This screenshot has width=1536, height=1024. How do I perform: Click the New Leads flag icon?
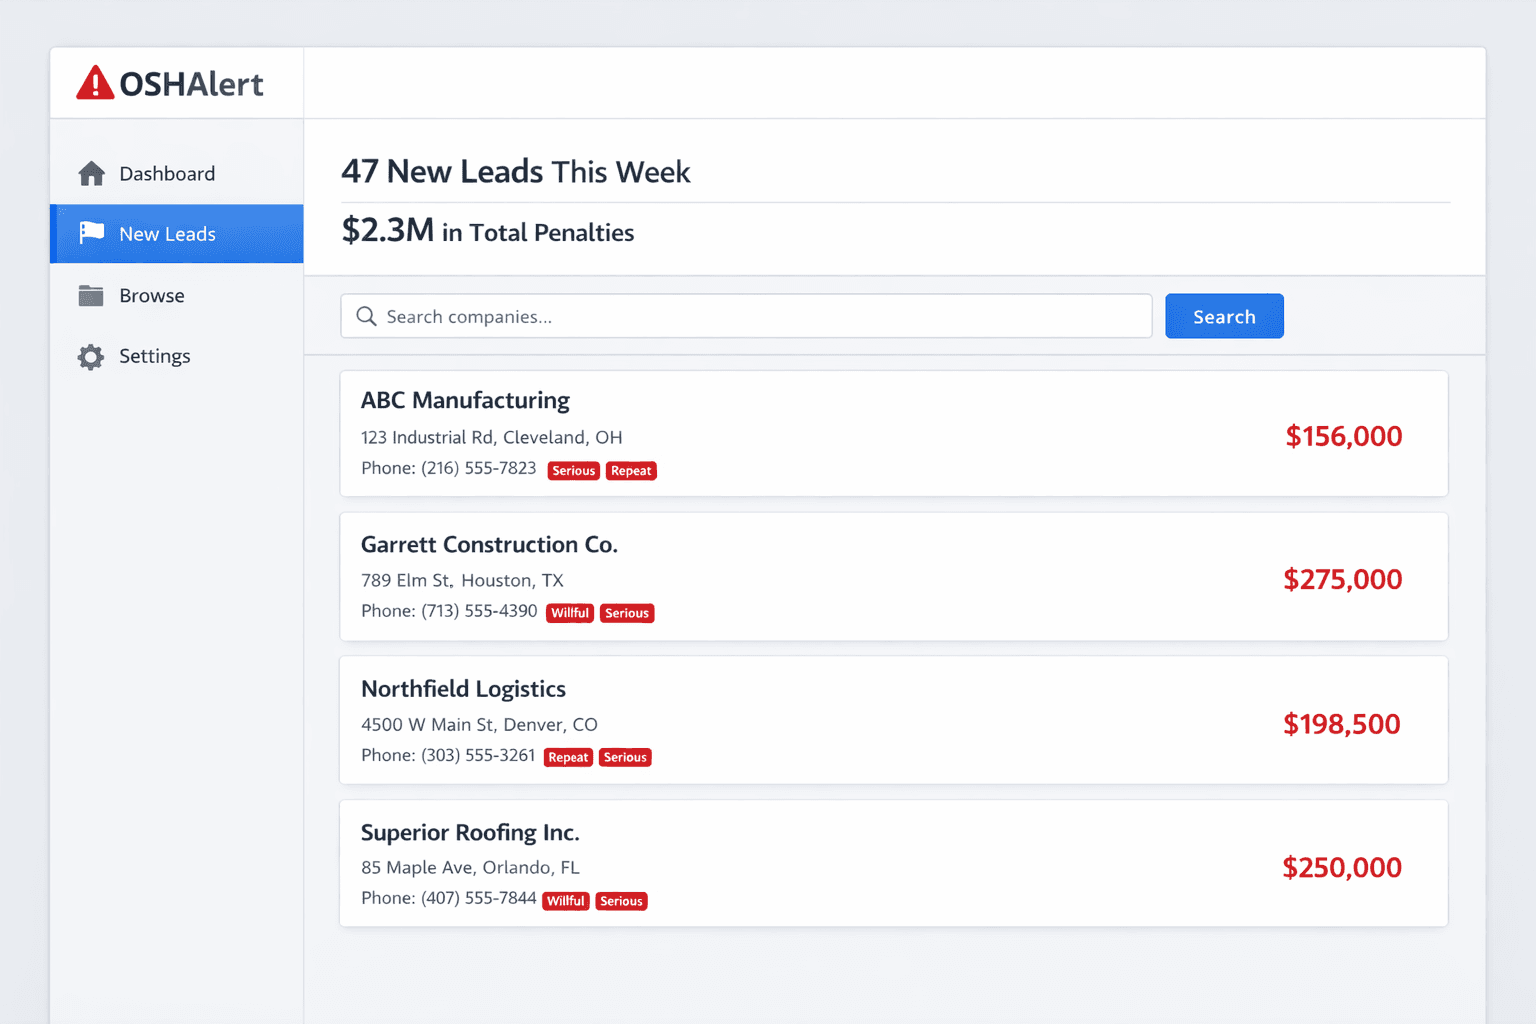(91, 233)
